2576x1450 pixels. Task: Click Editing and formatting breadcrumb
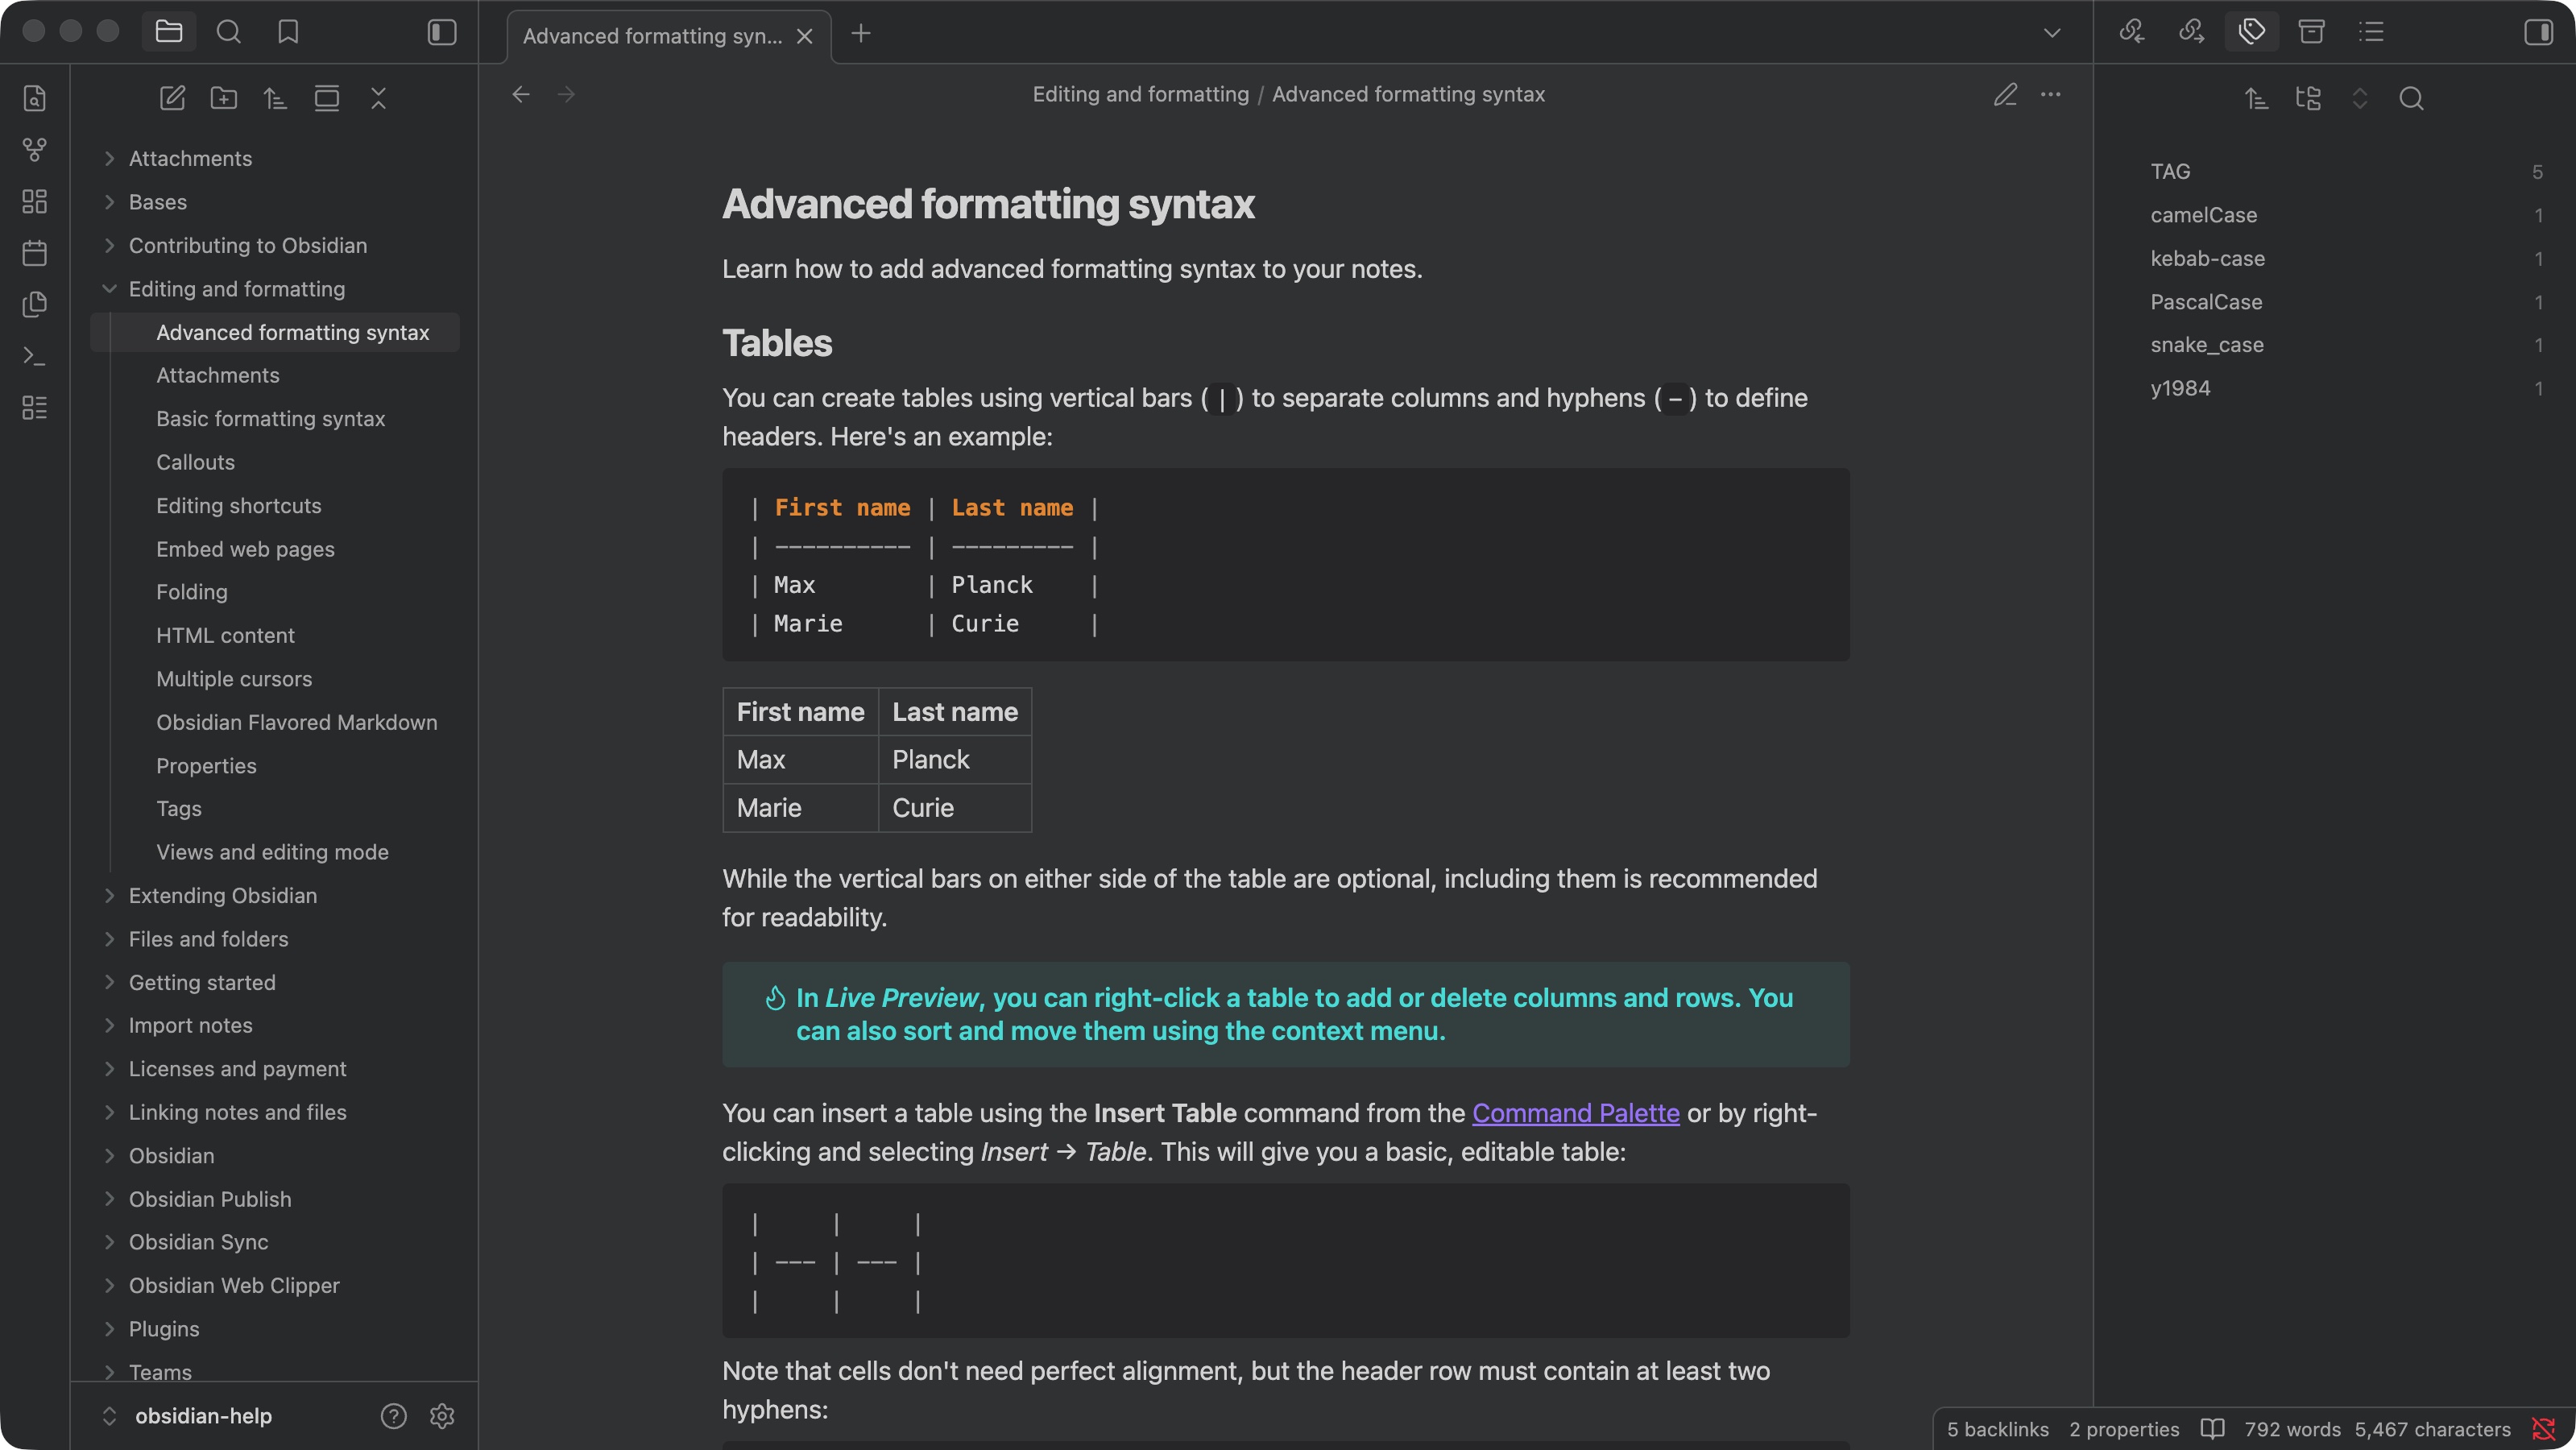pyautogui.click(x=1140, y=94)
